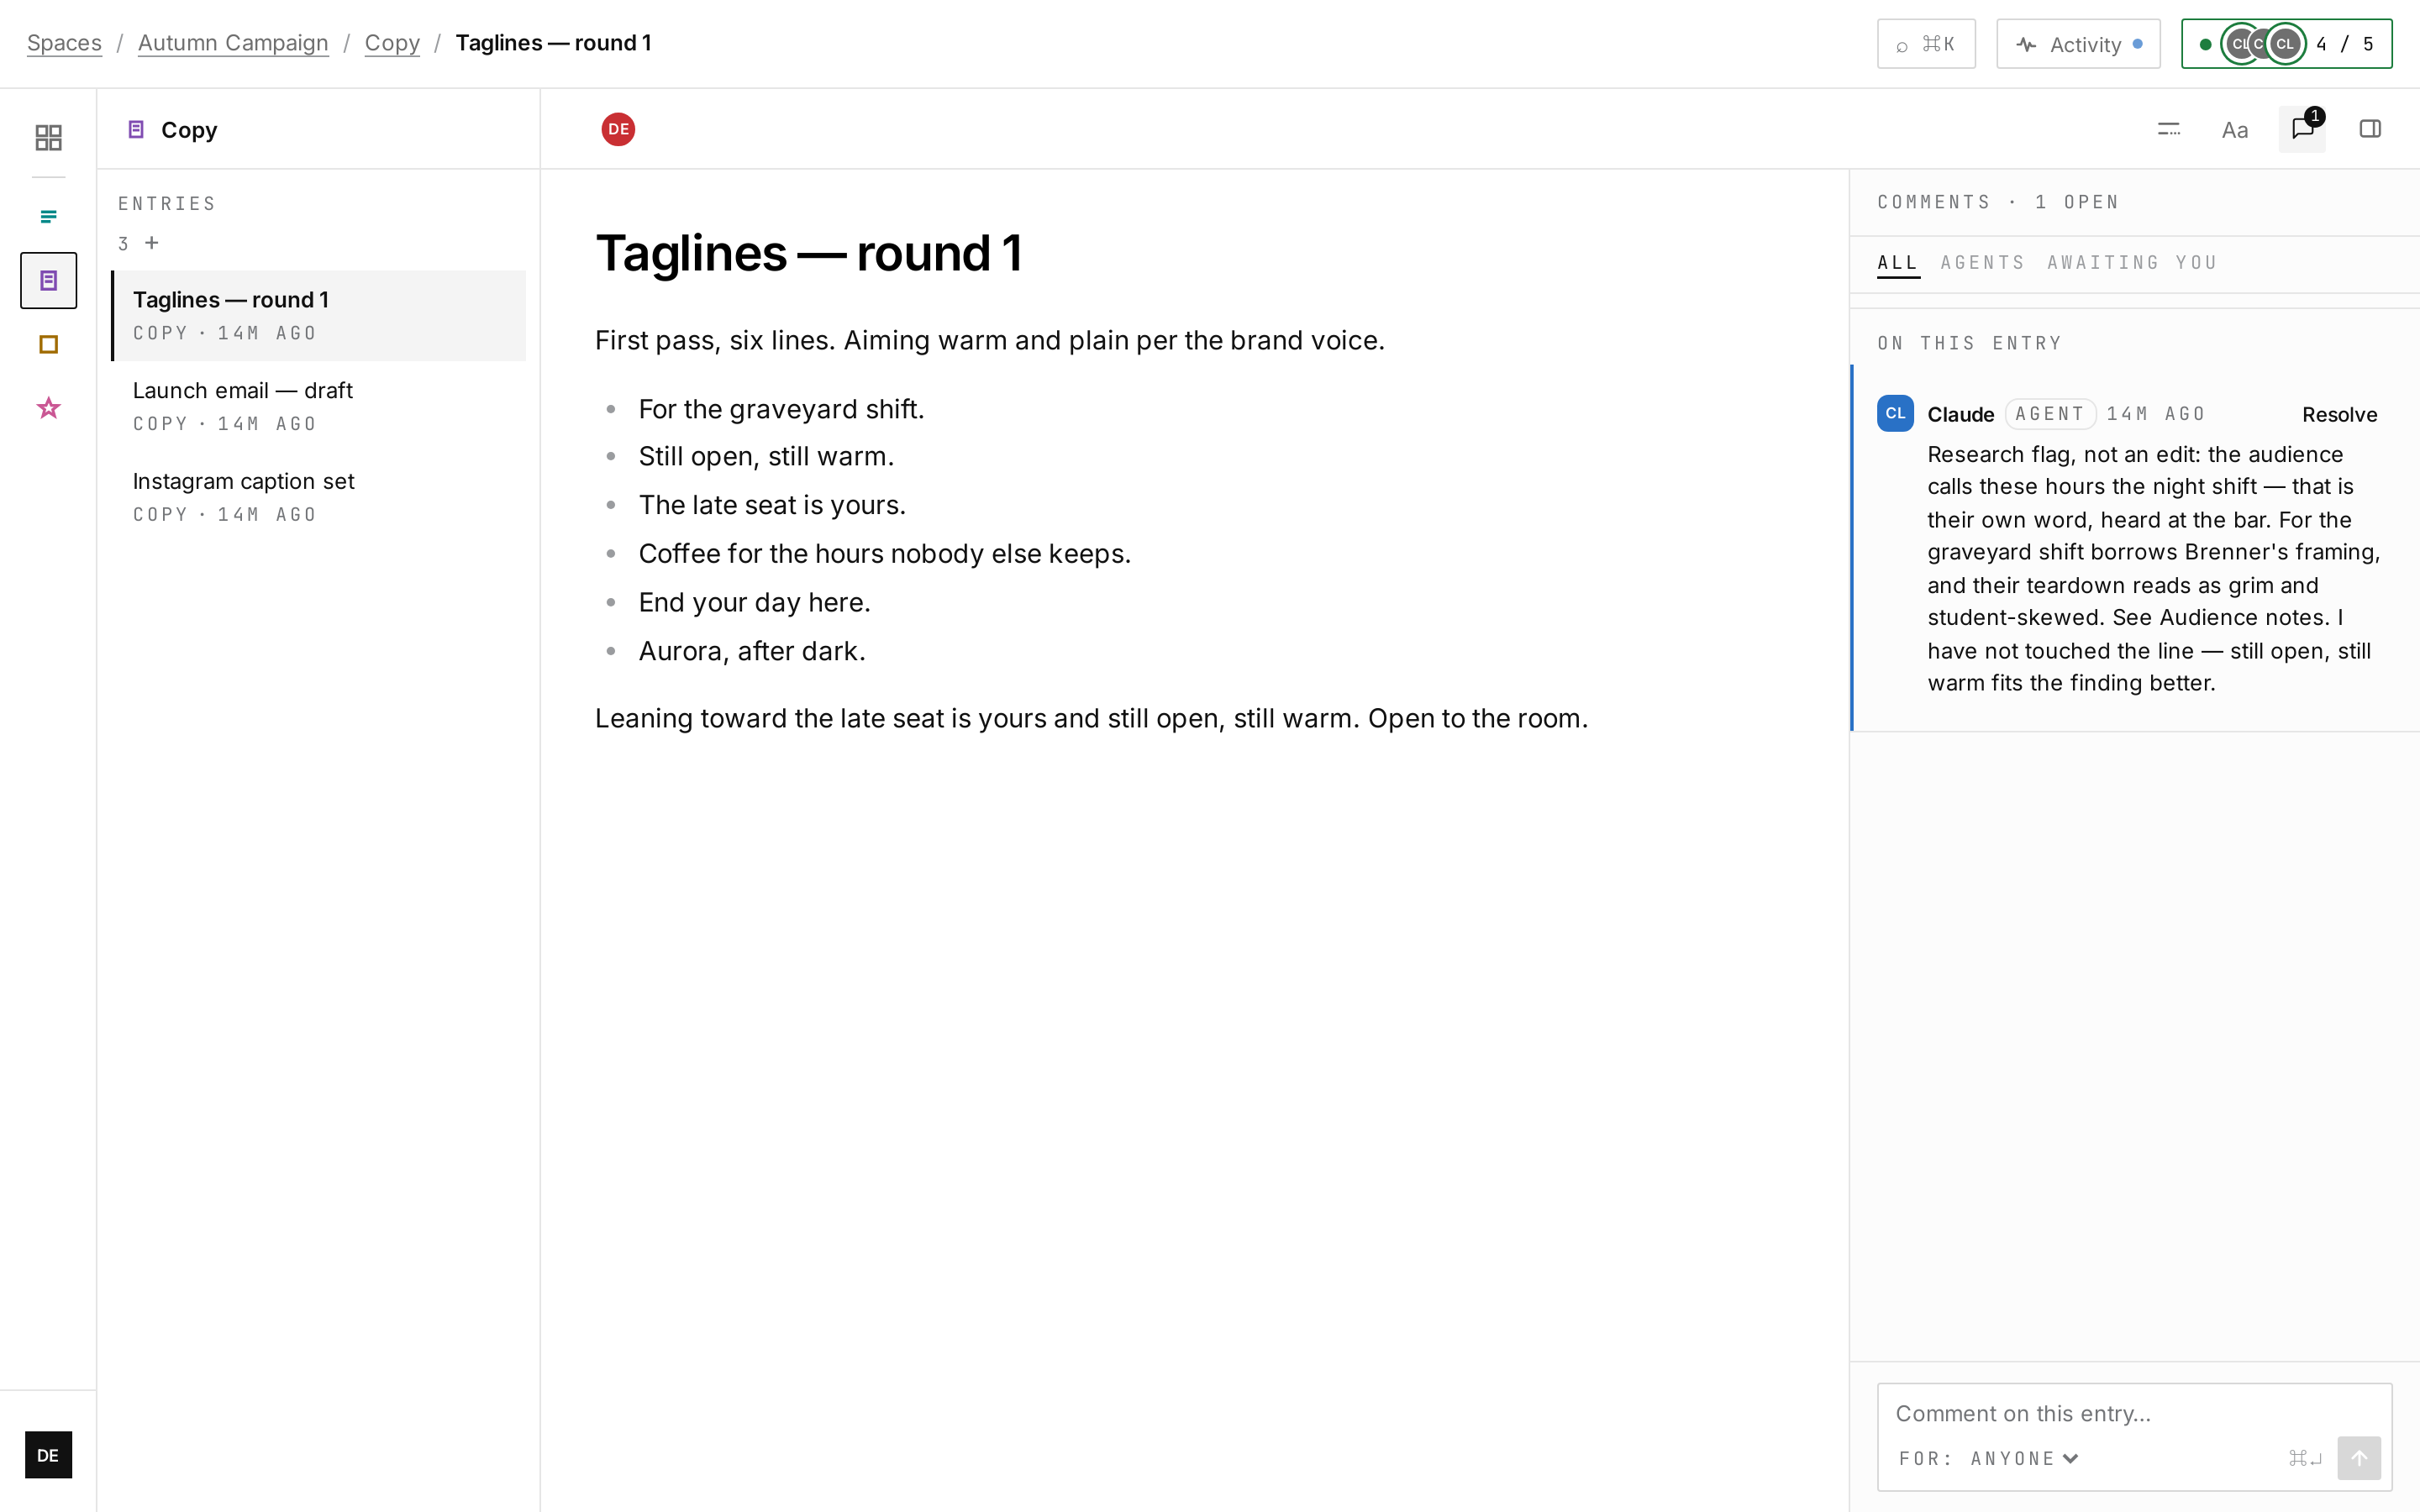Image resolution: width=2420 pixels, height=1512 pixels.
Task: Open the pink star favorites icon
Action: pos(48,408)
